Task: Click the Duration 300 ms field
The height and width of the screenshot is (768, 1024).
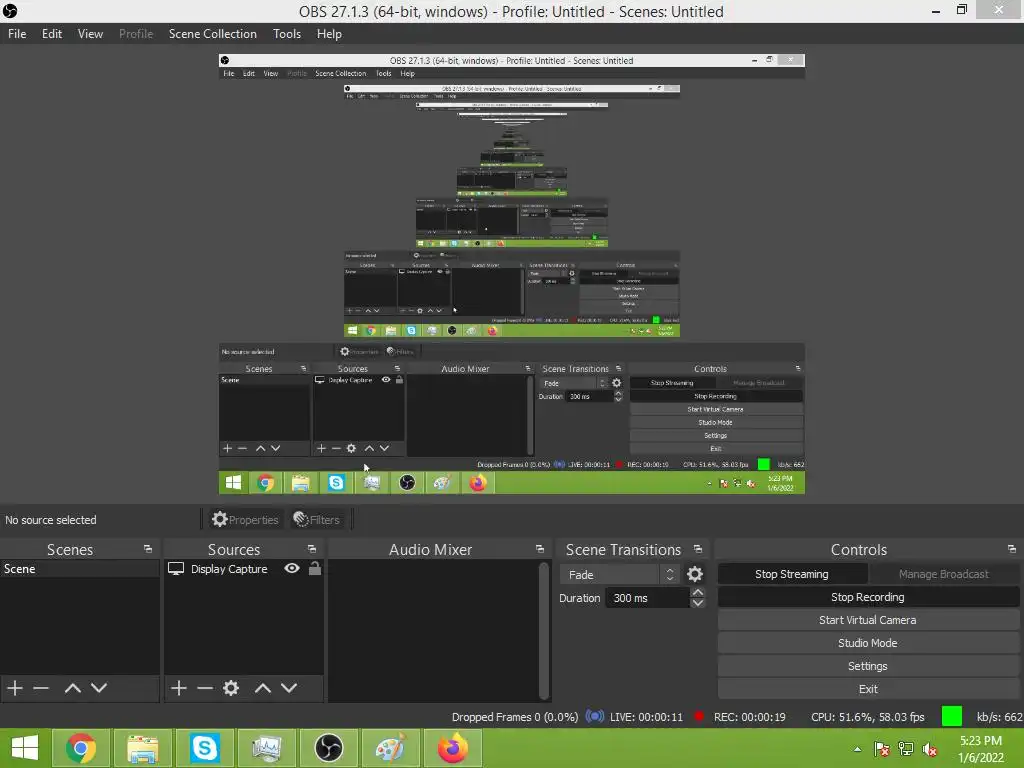Action: [647, 598]
